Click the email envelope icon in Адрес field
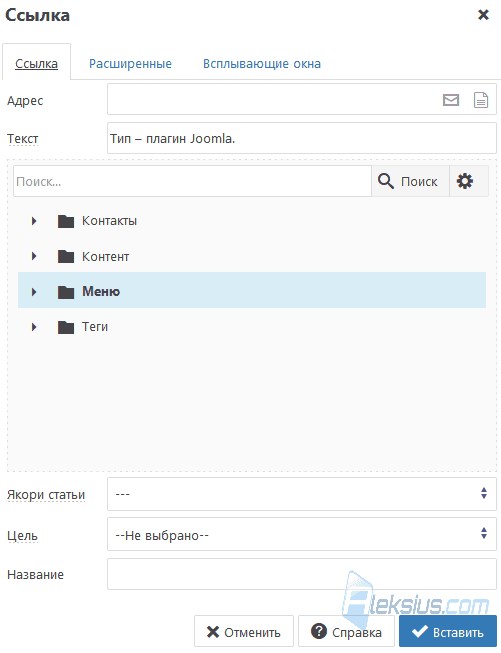 [x=451, y=100]
